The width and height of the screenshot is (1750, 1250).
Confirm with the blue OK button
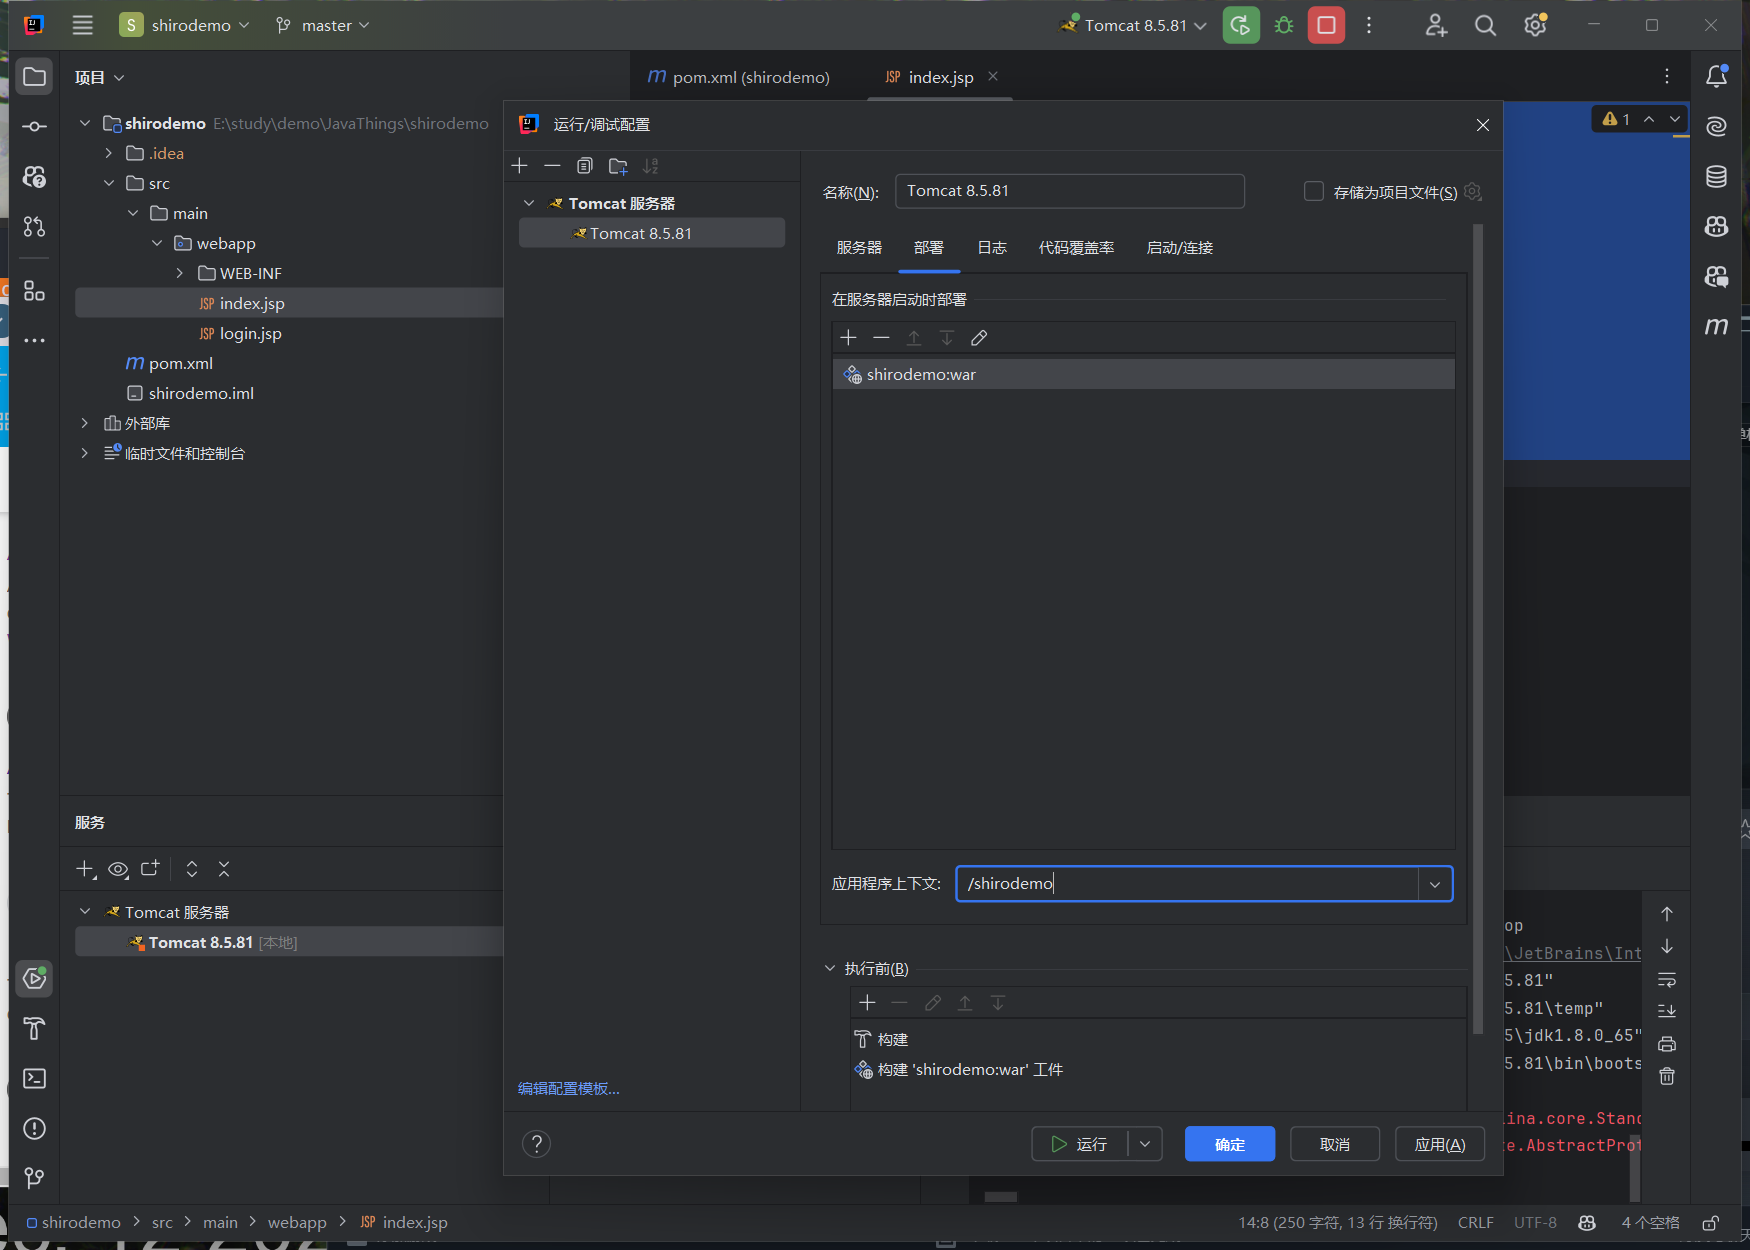1230,1144
